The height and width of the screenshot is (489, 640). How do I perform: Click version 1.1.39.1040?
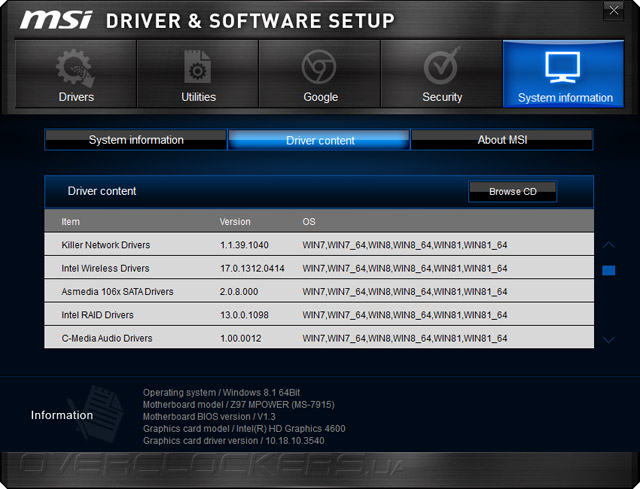point(244,245)
